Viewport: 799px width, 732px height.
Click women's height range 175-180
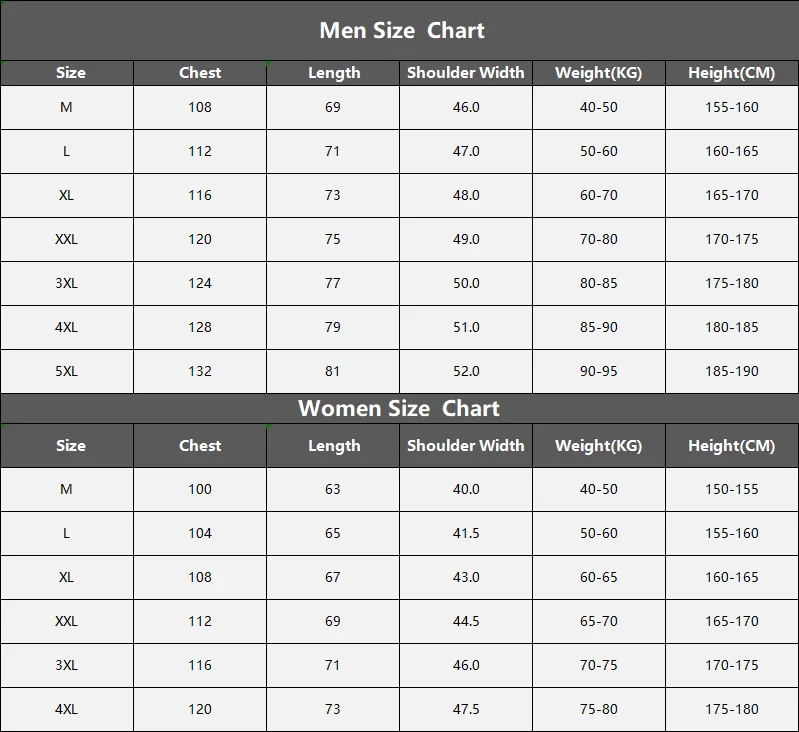(x=731, y=709)
